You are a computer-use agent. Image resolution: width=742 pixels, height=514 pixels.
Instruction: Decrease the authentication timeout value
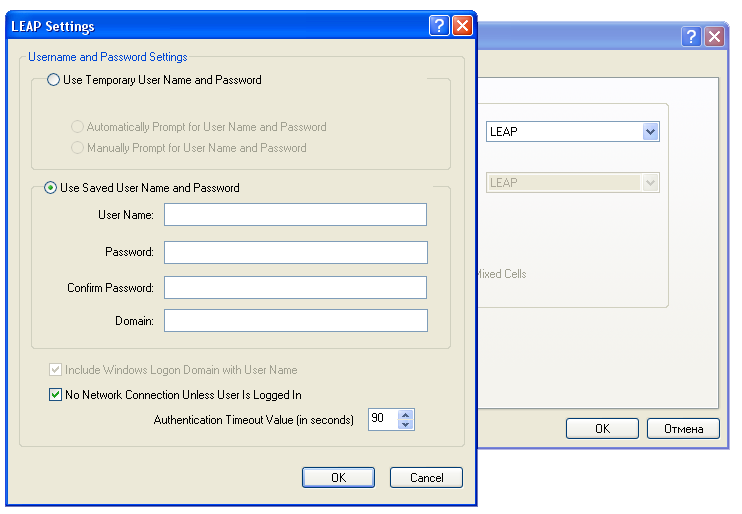coord(405,425)
